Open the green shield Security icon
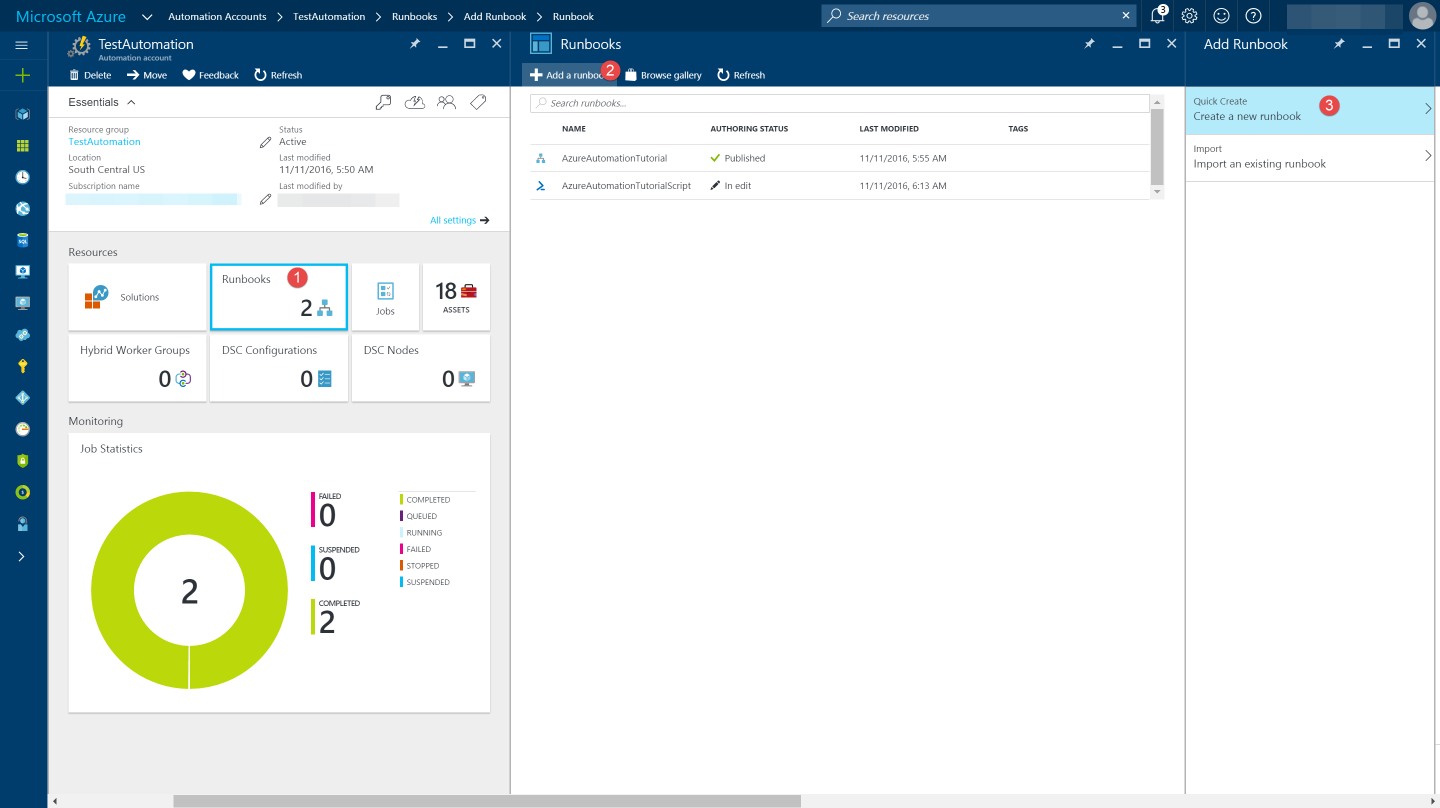This screenshot has width=1440, height=808. pos(22,460)
